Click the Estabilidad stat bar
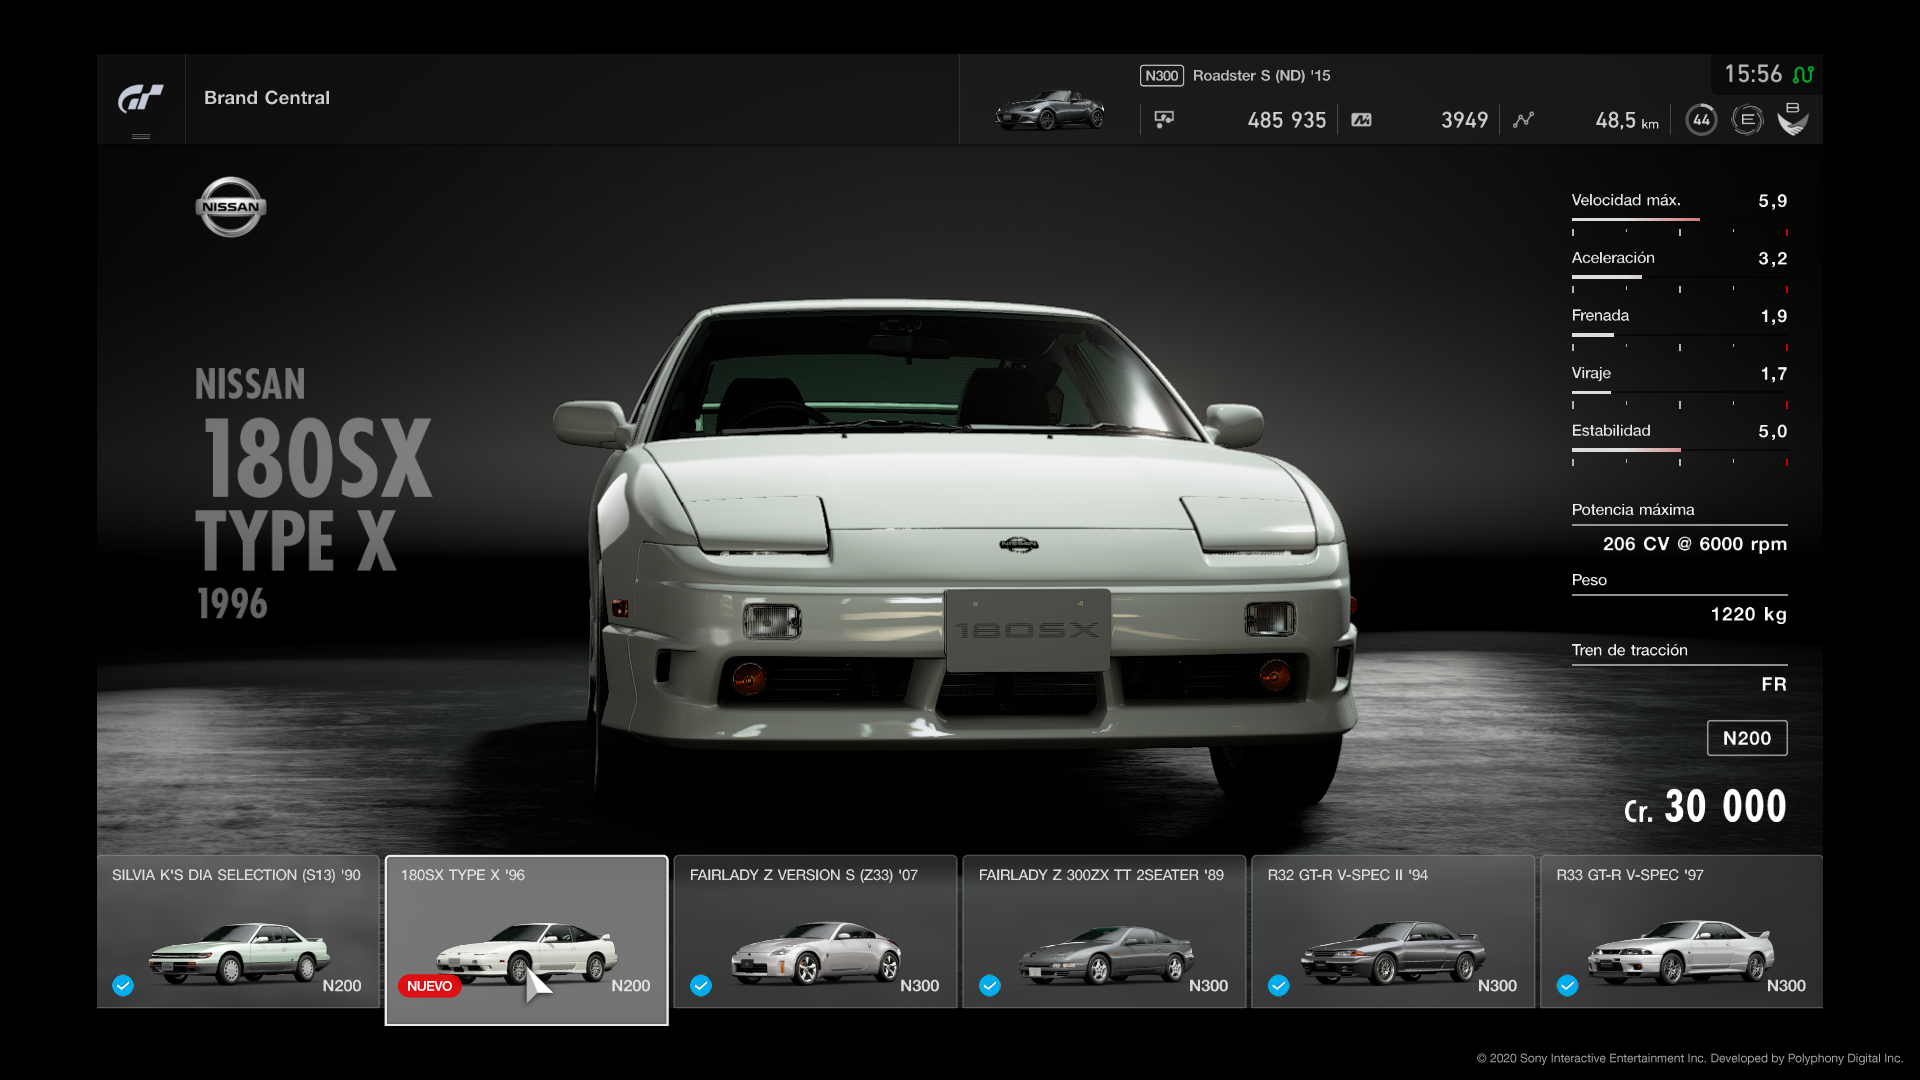The image size is (1920, 1080). (x=1679, y=450)
